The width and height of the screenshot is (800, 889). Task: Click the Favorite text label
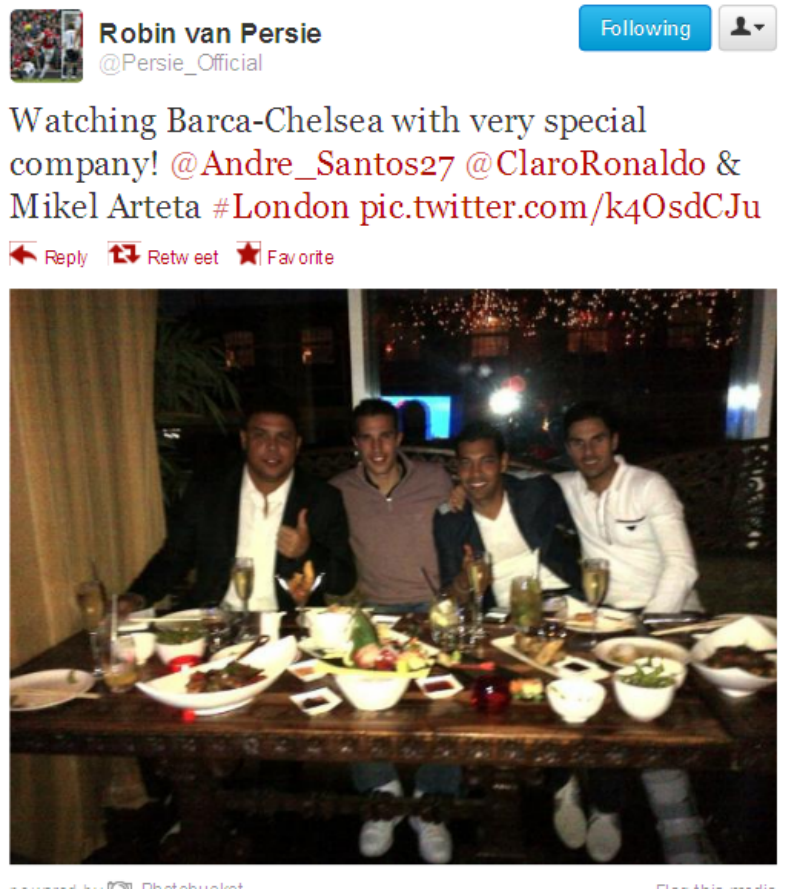[x=300, y=257]
